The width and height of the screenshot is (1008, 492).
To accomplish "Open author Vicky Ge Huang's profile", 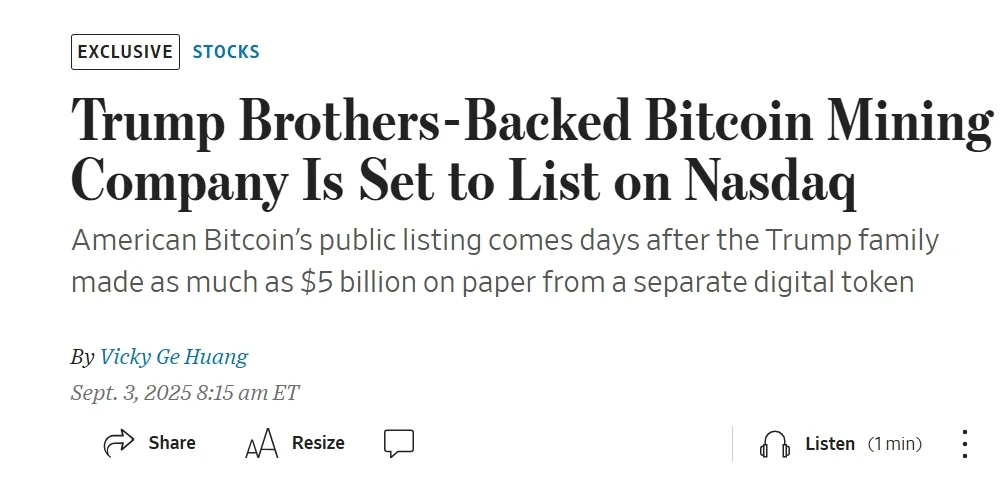I will (x=174, y=356).
